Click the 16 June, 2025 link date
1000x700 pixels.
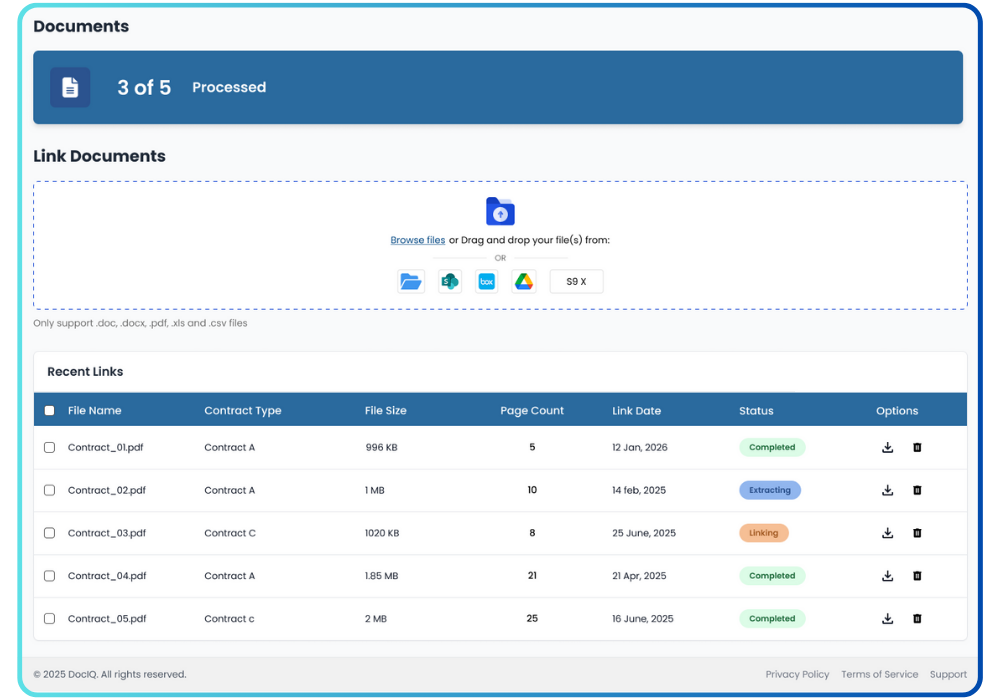pos(643,618)
